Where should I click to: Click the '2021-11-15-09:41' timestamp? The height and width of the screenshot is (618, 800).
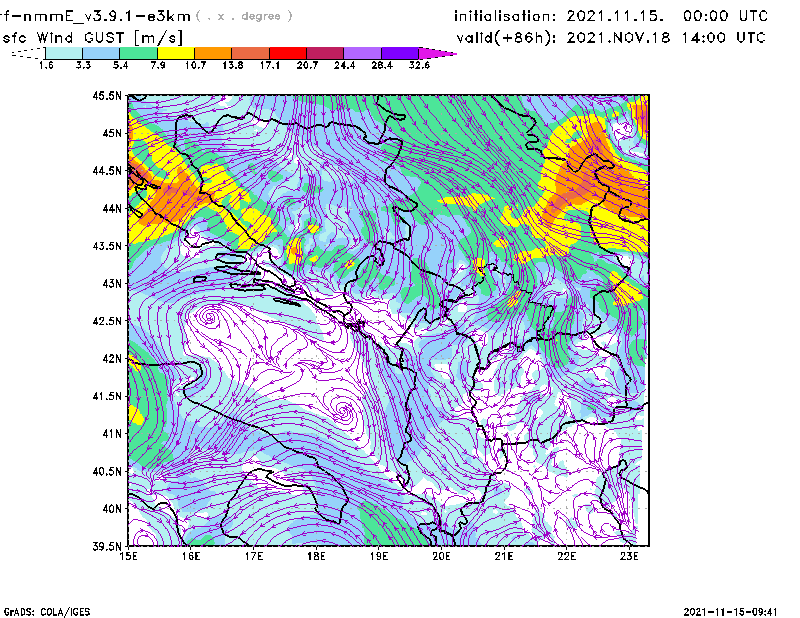731,612
